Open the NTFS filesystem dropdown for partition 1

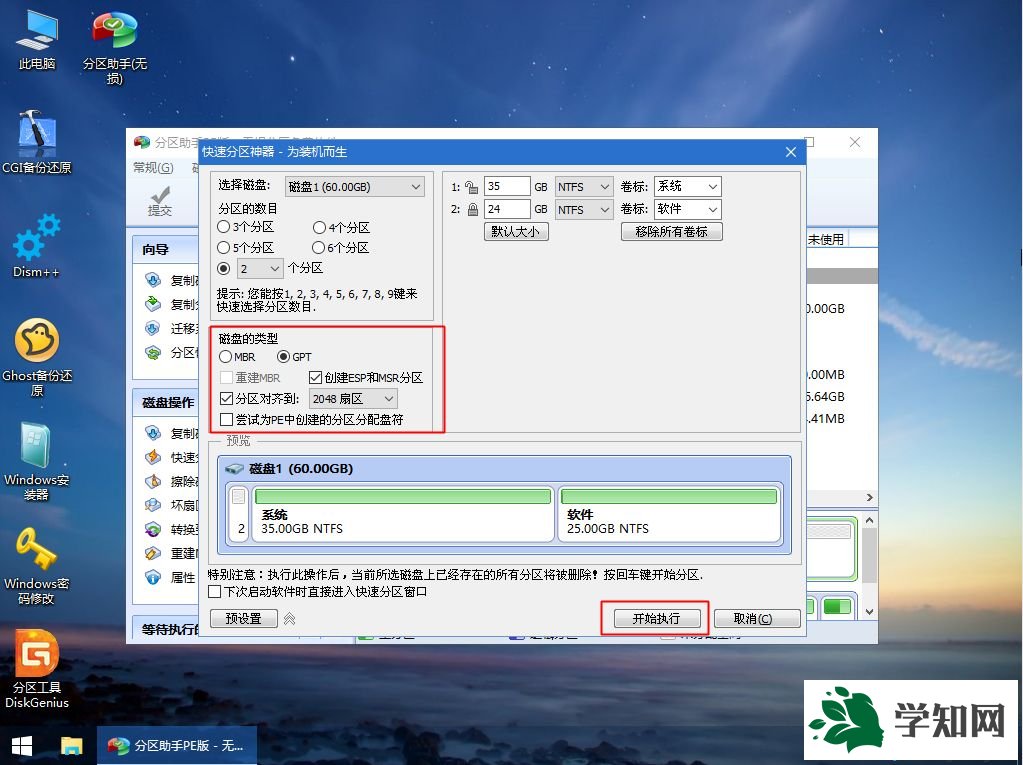583,186
